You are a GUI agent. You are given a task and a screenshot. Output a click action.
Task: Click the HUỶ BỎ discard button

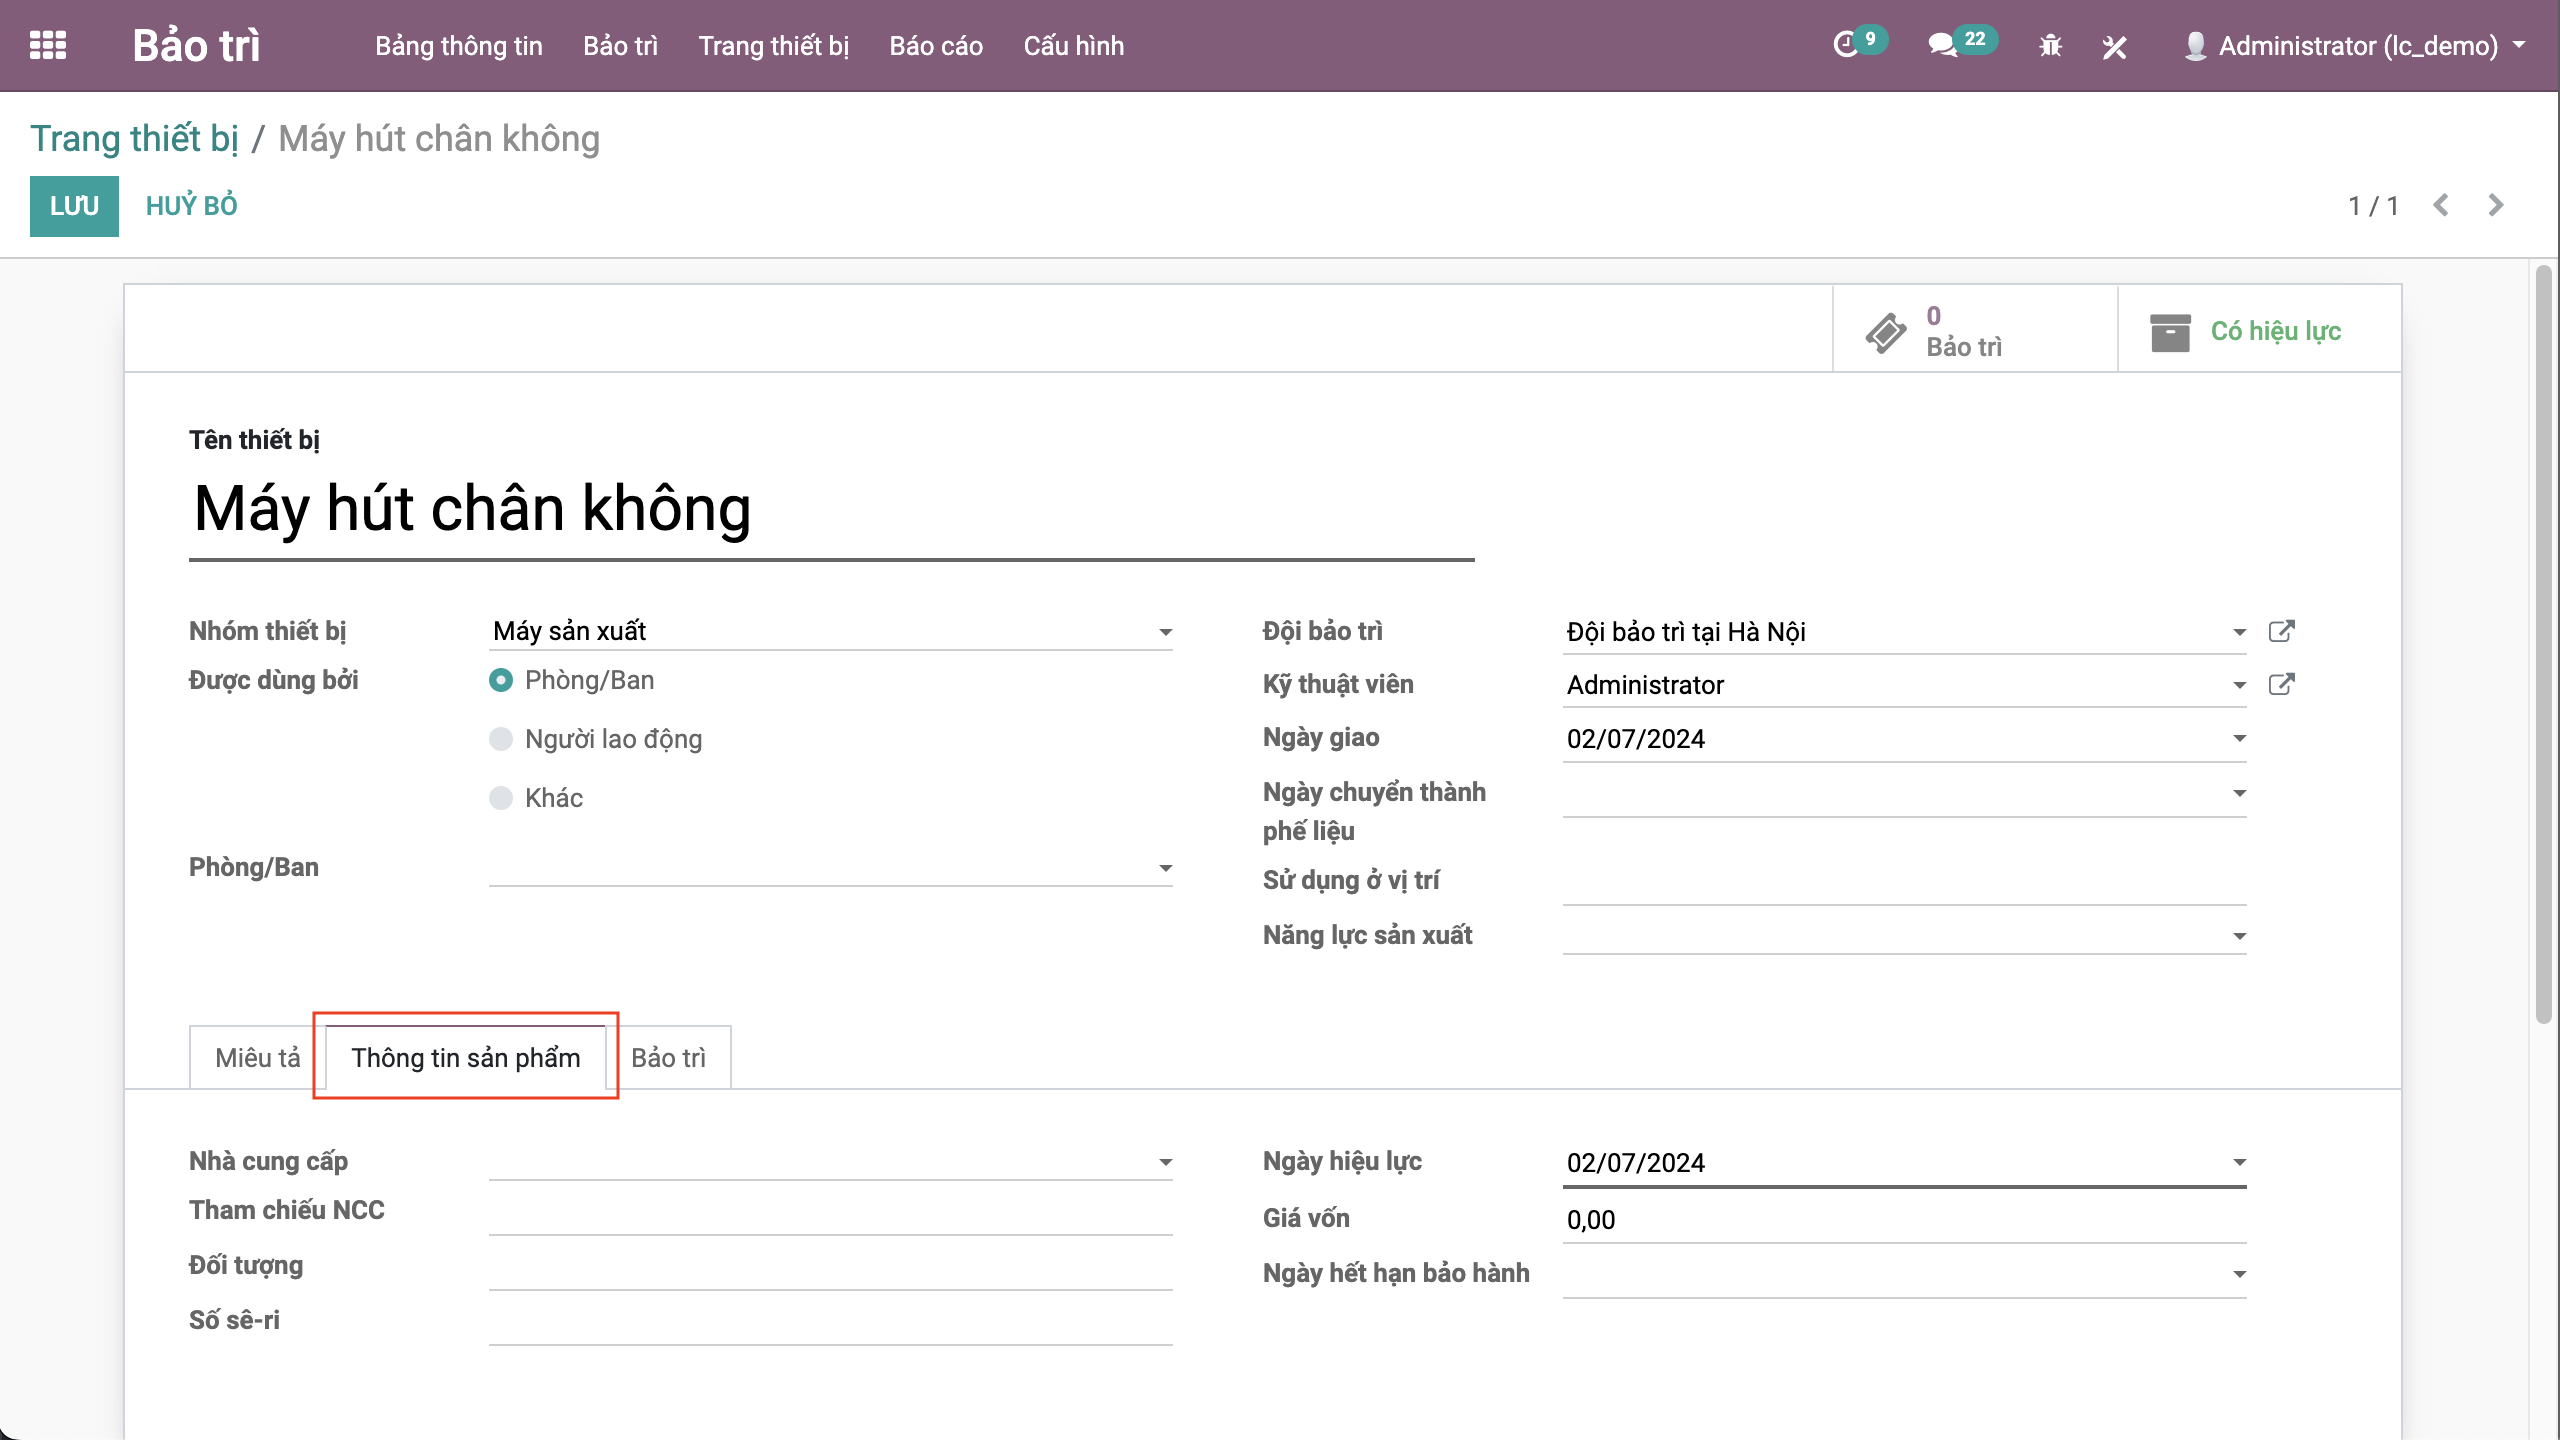(191, 206)
